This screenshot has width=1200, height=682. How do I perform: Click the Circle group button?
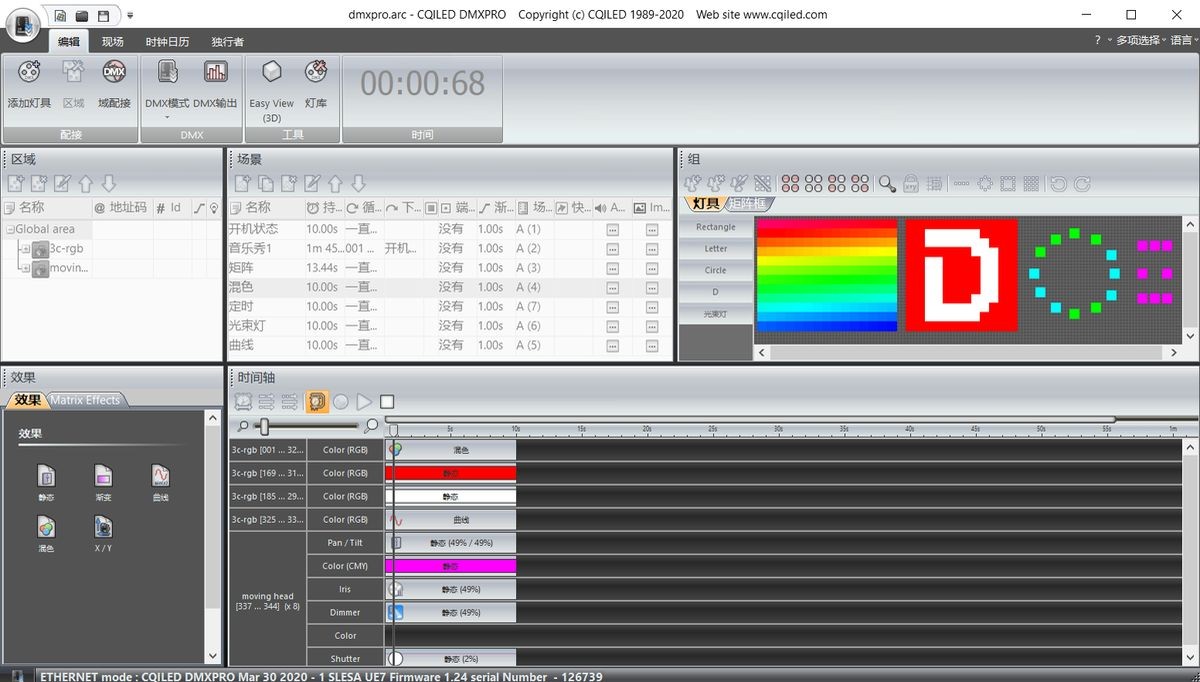(715, 270)
